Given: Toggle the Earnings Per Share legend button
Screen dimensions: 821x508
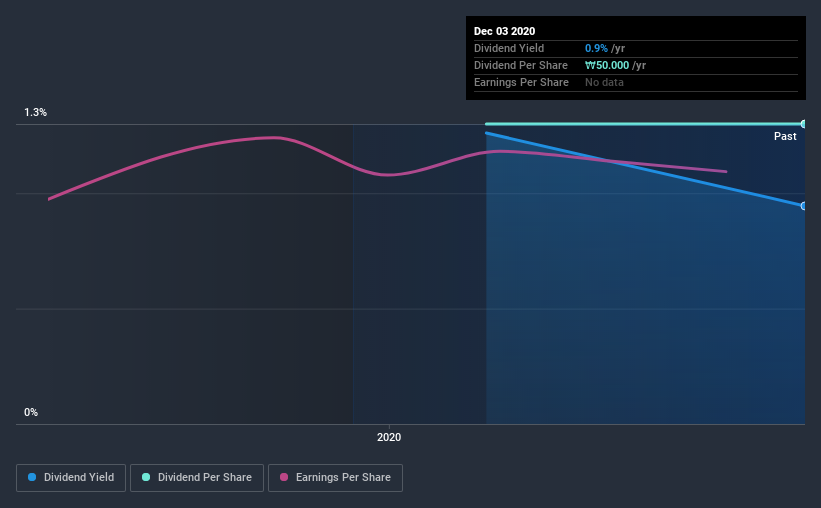Looking at the screenshot, I should pyautogui.click(x=335, y=478).
